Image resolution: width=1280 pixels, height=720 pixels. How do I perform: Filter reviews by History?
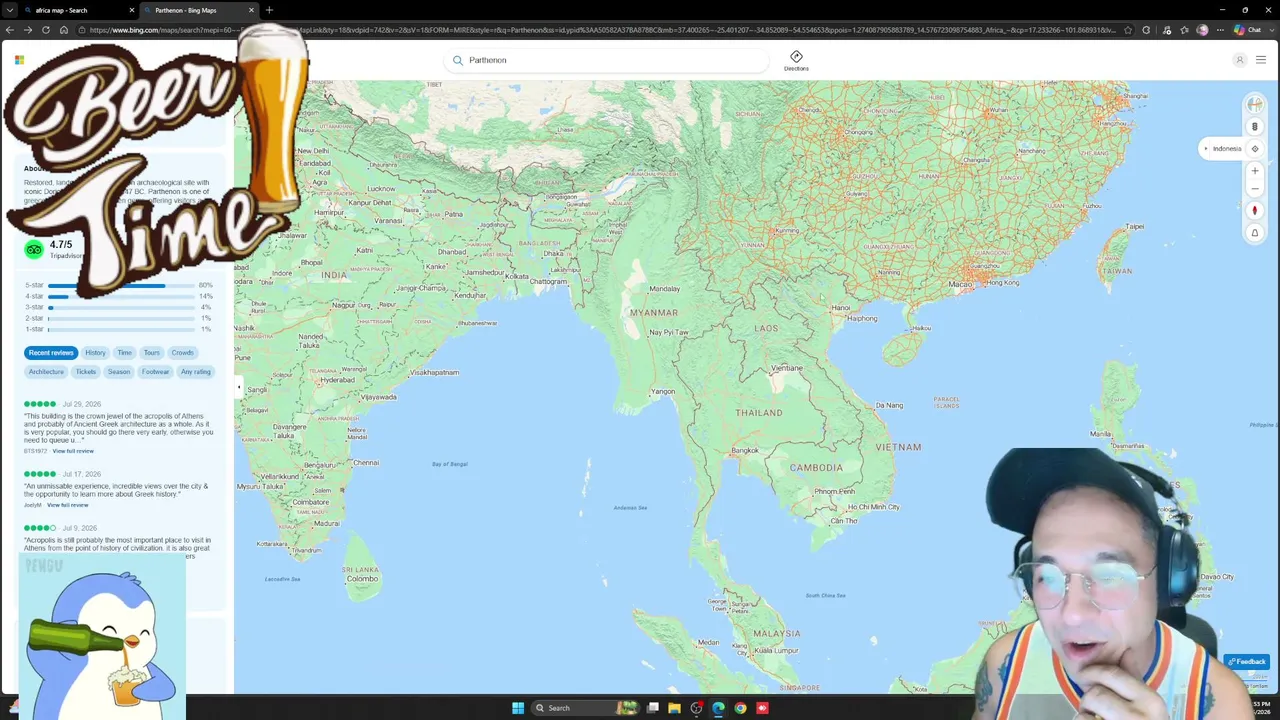(95, 353)
